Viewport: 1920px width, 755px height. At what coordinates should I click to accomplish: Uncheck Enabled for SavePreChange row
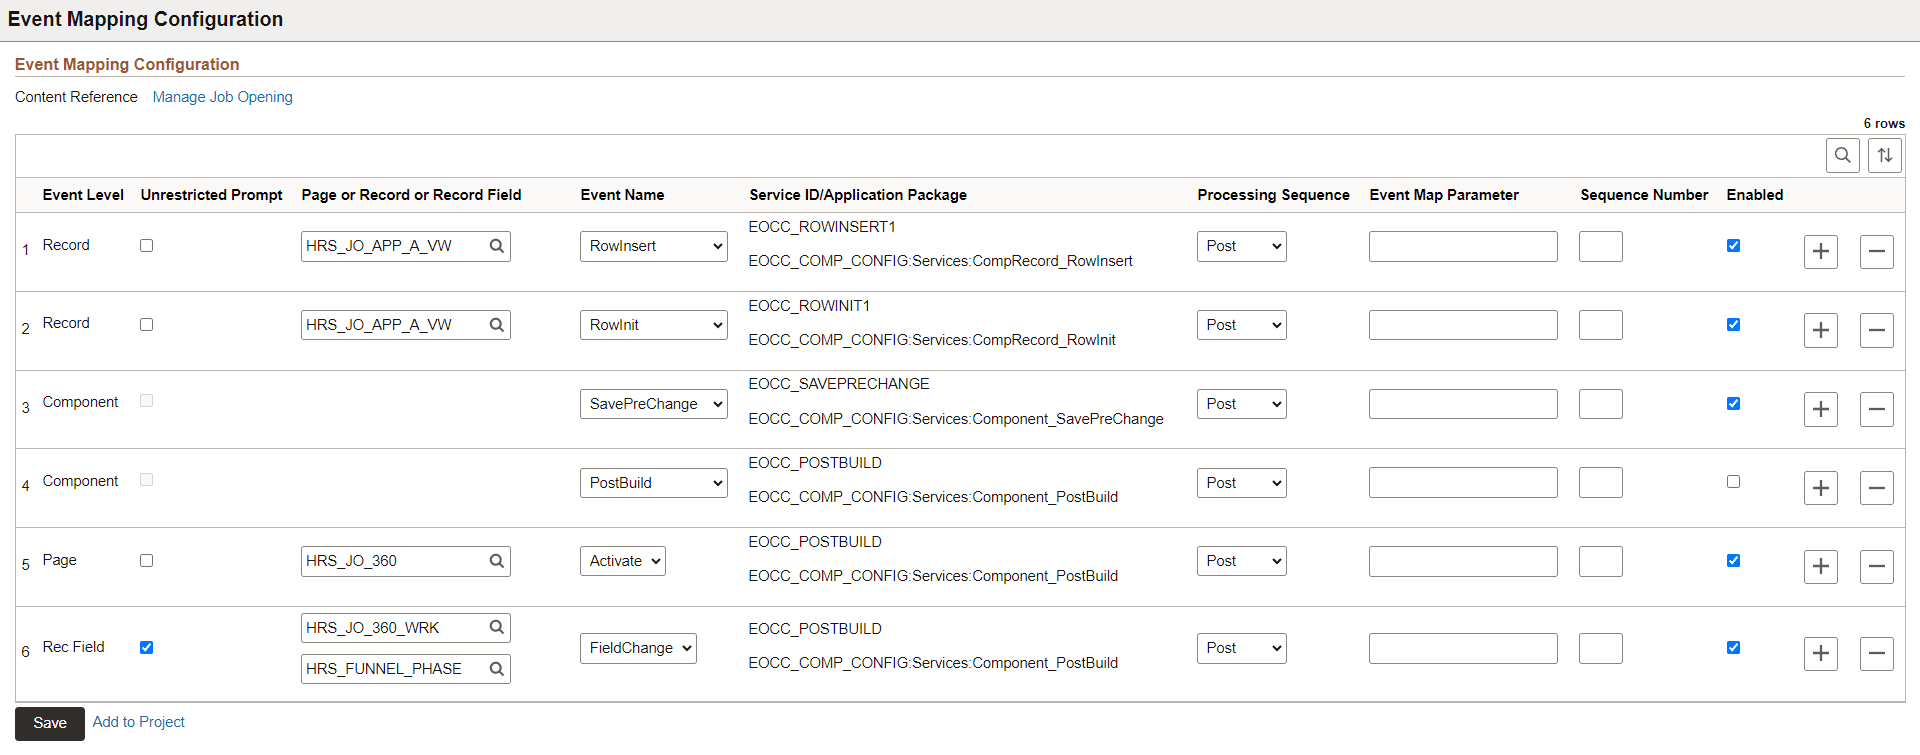pyautogui.click(x=1733, y=403)
